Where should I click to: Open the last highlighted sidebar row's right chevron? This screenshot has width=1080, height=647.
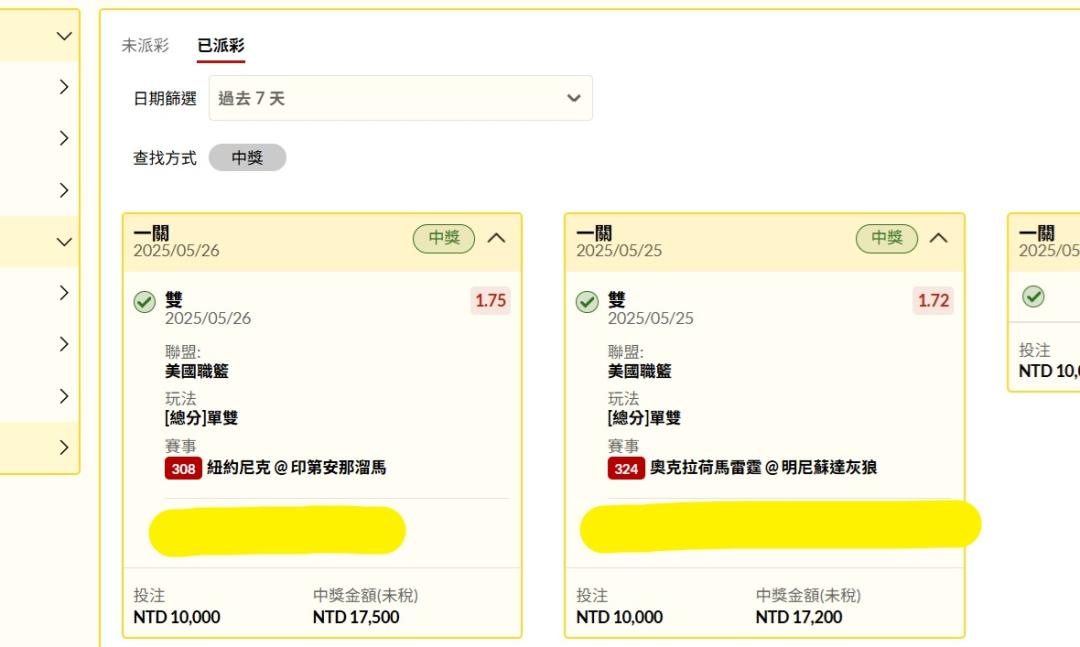click(64, 448)
